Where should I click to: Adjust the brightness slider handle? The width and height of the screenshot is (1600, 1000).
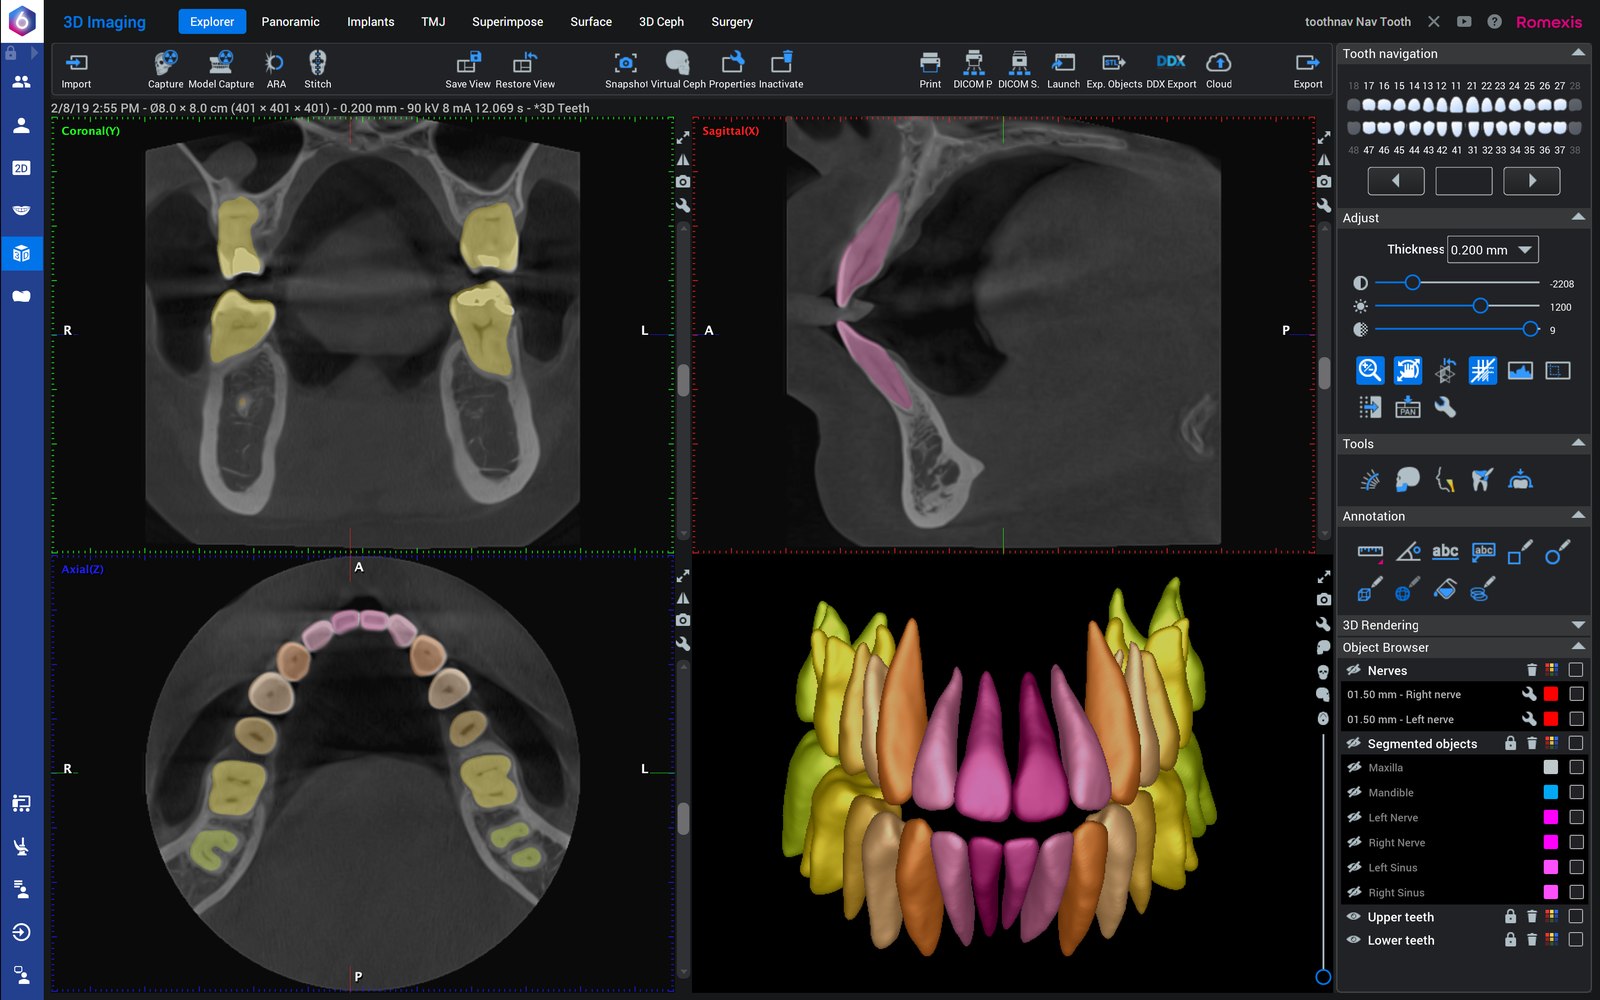1480,306
